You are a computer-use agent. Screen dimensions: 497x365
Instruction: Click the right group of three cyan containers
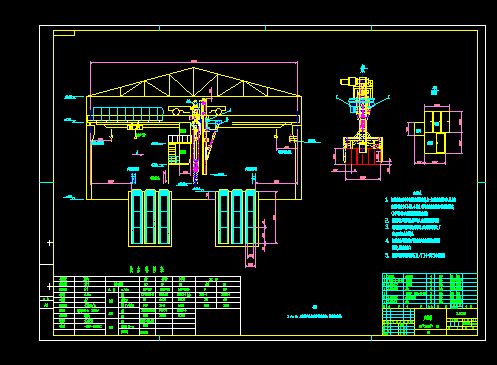coord(237,218)
